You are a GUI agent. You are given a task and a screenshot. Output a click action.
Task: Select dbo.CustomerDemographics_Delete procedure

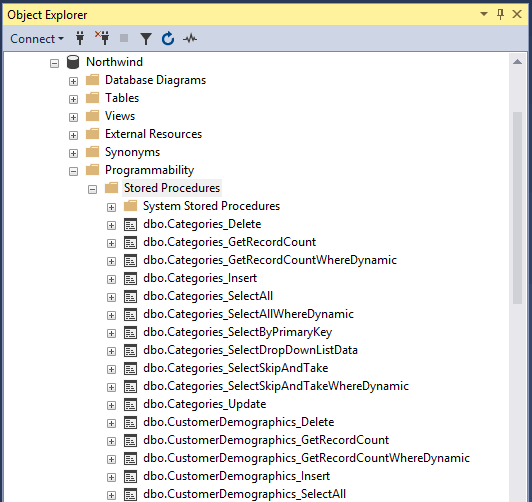click(x=239, y=422)
